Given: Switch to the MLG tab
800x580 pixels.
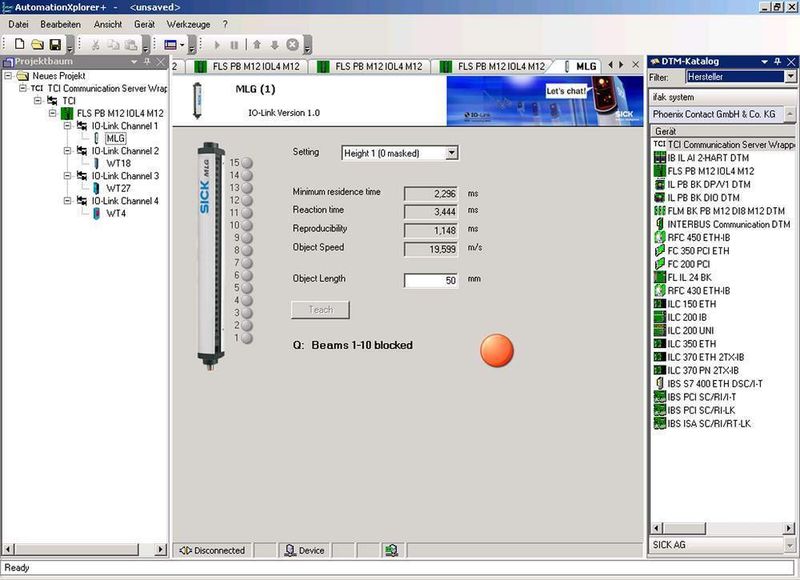Looking at the screenshot, I should (x=585, y=67).
